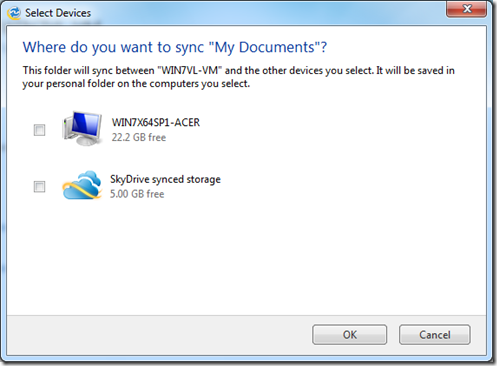Confirm selection with the OK button

349,334
